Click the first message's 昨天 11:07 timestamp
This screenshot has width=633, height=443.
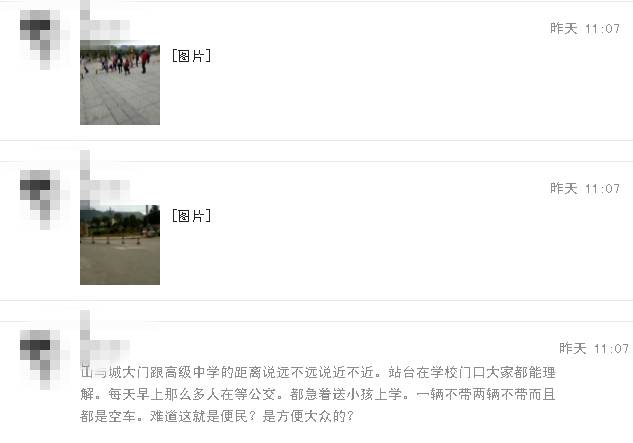[x=585, y=28]
